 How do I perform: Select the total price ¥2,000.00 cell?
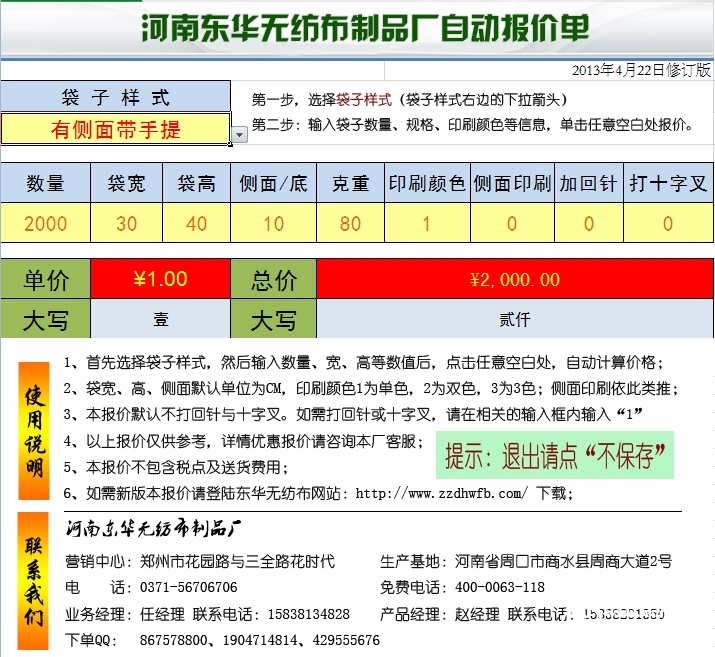[514, 279]
